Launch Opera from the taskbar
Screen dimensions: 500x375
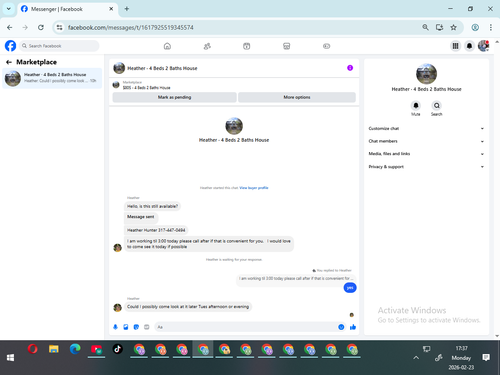pyautogui.click(x=33, y=349)
